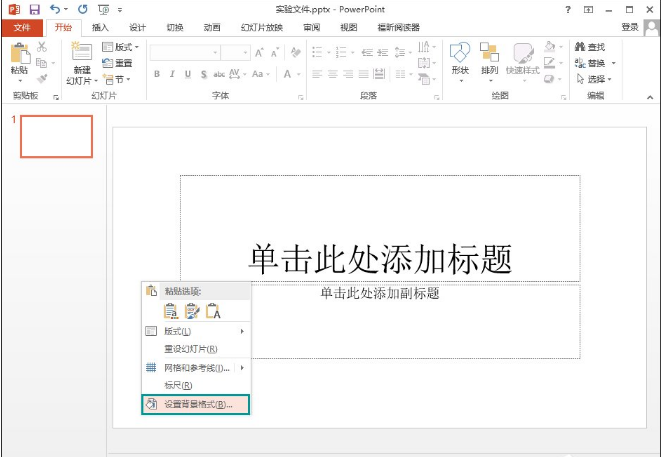Image resolution: width=662 pixels, height=457 pixels.
Task: Choose the Keep Text Only paste icon
Action: click(x=213, y=310)
